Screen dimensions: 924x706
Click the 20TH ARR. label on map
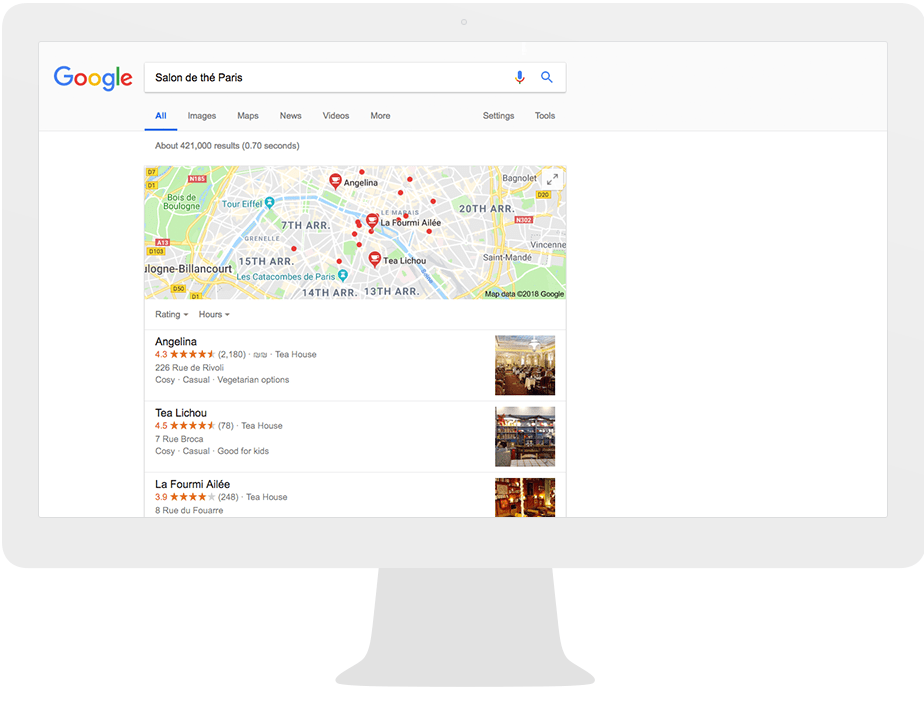[487, 209]
